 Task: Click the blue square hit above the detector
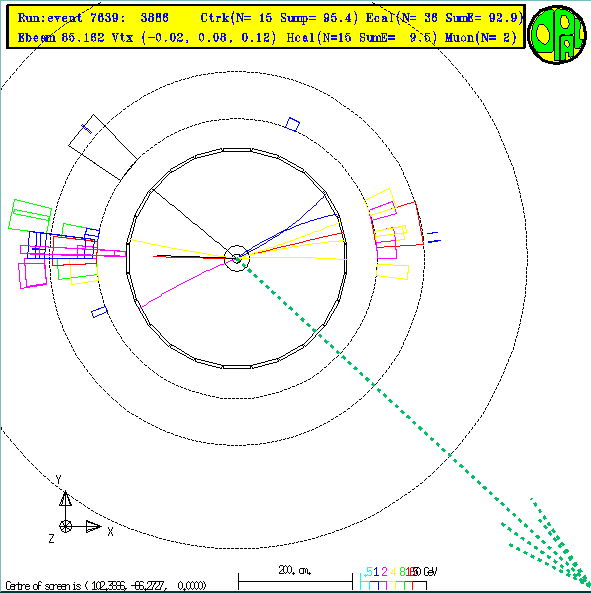coord(292,124)
